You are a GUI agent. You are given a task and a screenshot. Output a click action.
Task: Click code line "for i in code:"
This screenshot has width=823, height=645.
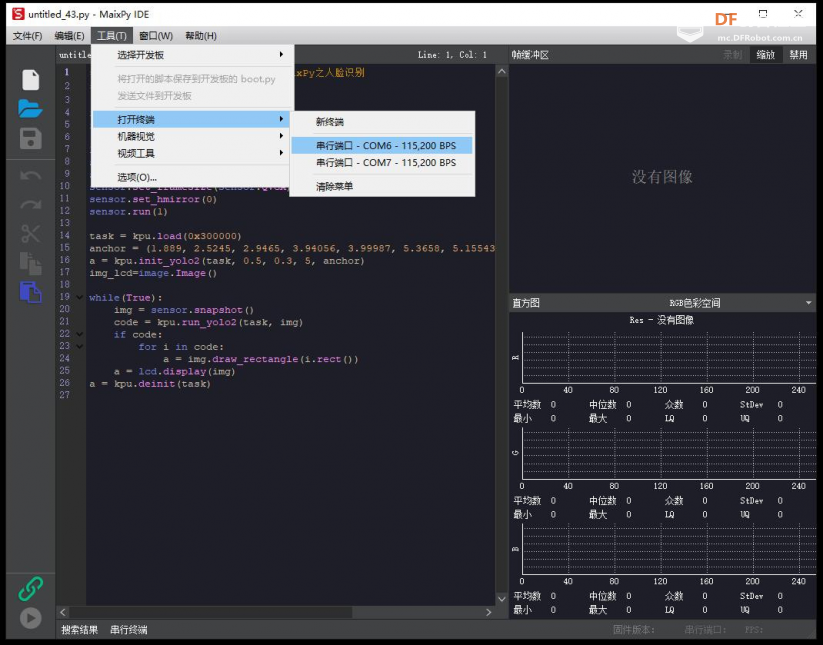181,347
